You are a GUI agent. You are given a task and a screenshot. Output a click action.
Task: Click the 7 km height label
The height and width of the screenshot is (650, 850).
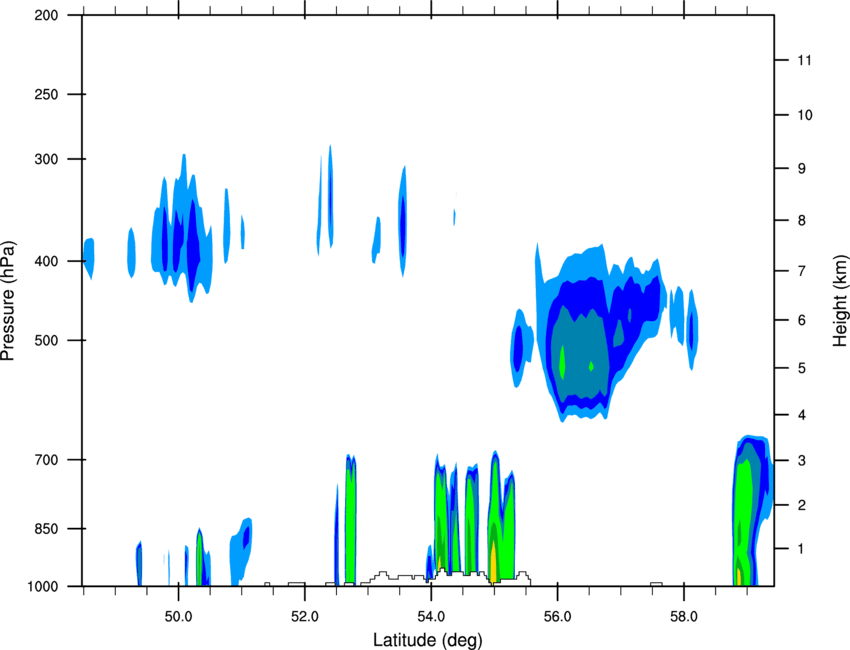(802, 271)
